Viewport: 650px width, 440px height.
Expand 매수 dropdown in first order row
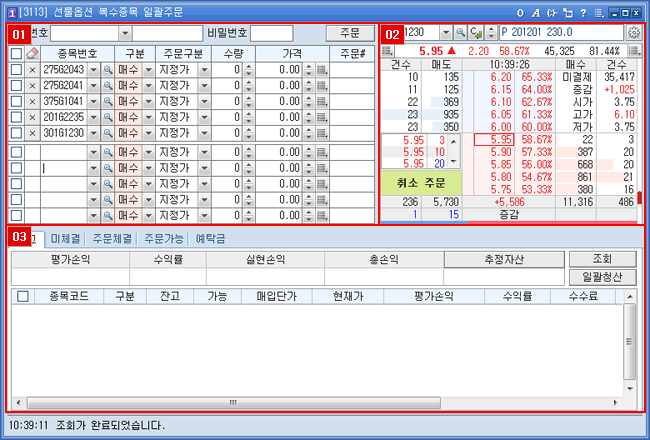point(148,69)
